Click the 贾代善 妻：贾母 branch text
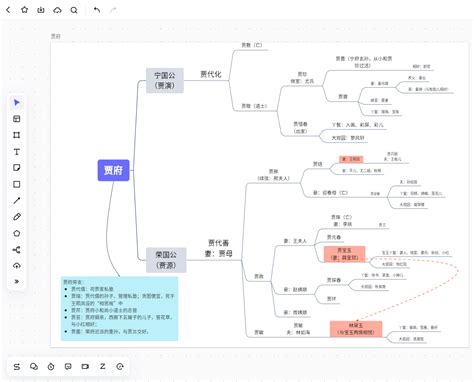This screenshot has width=474, height=382. [x=219, y=248]
